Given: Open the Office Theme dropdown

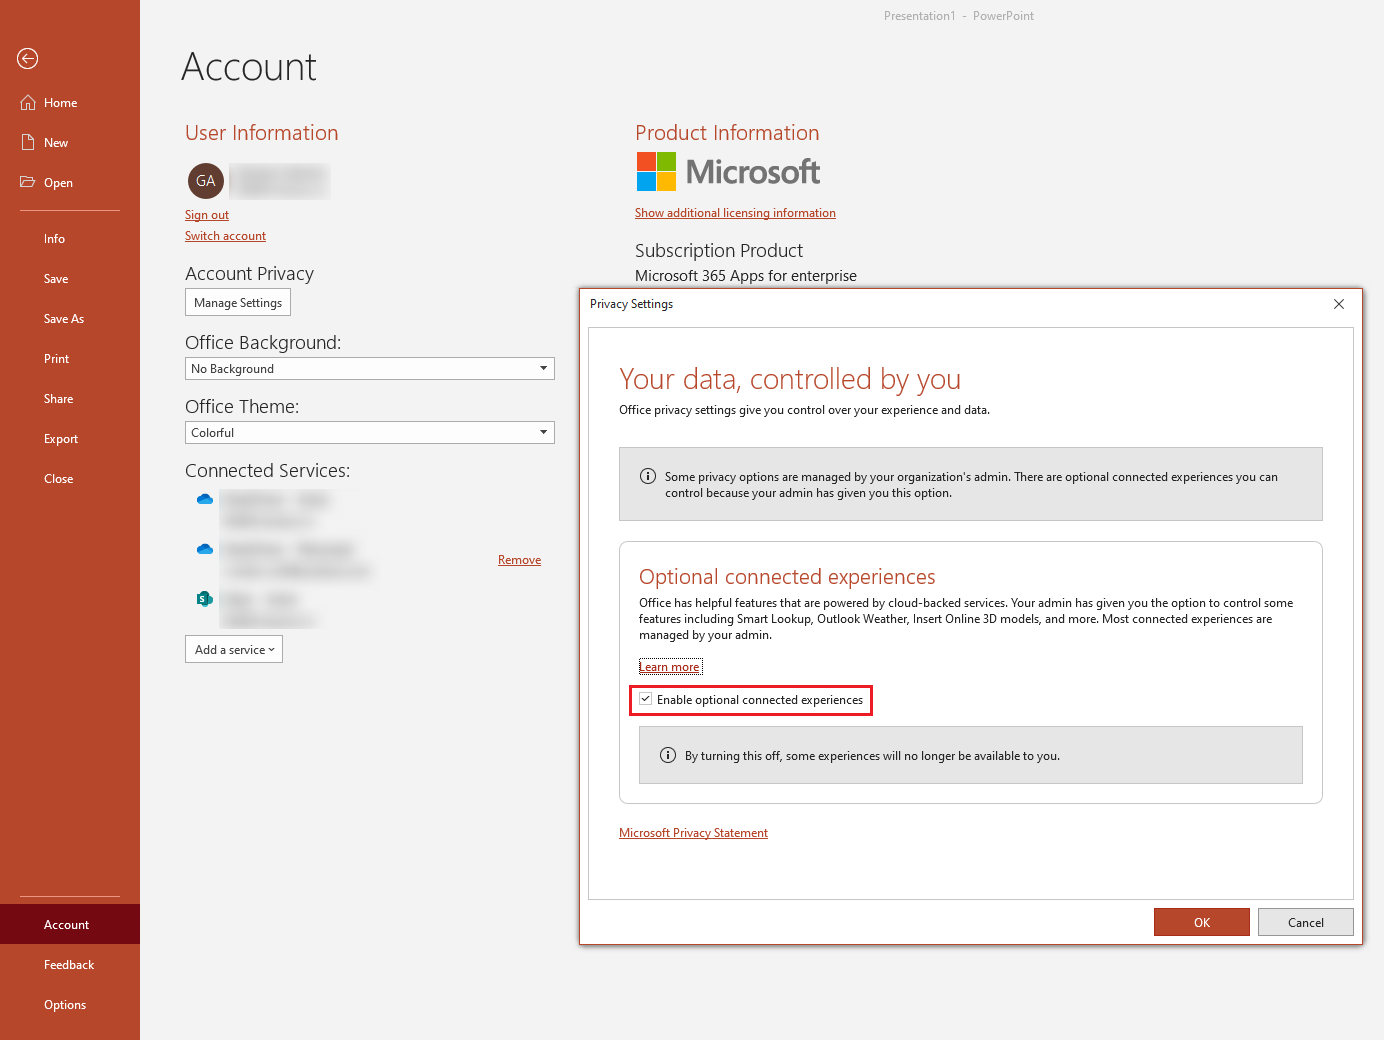Looking at the screenshot, I should (x=370, y=433).
